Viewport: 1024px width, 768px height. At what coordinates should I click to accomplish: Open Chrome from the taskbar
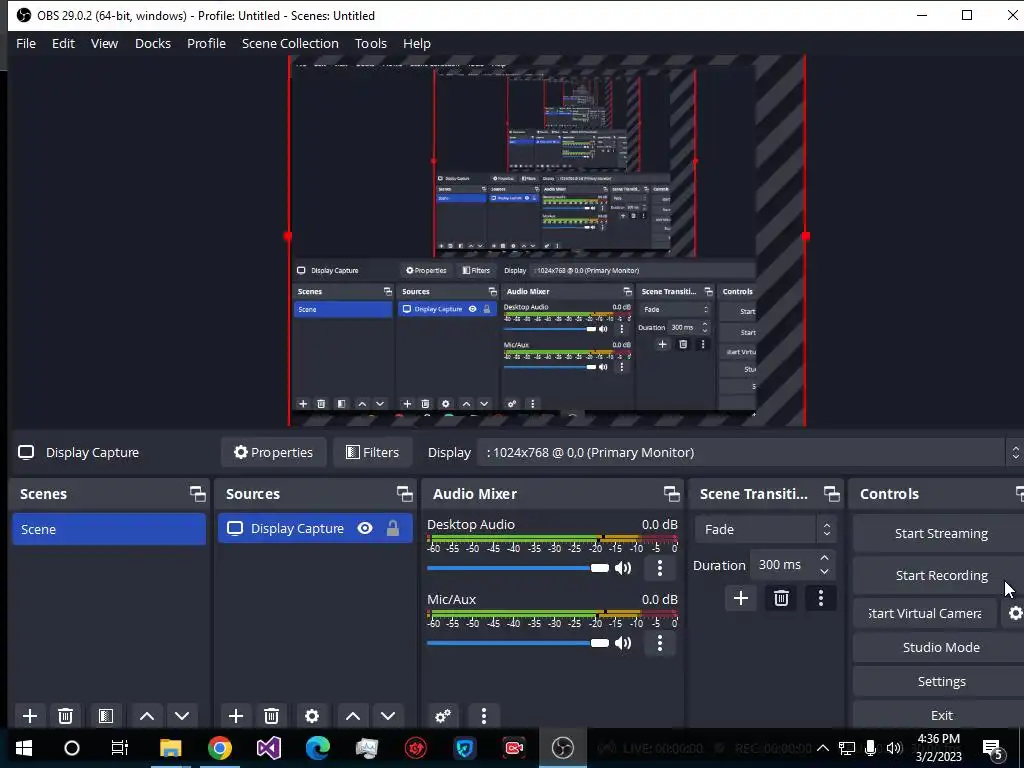pyautogui.click(x=220, y=748)
